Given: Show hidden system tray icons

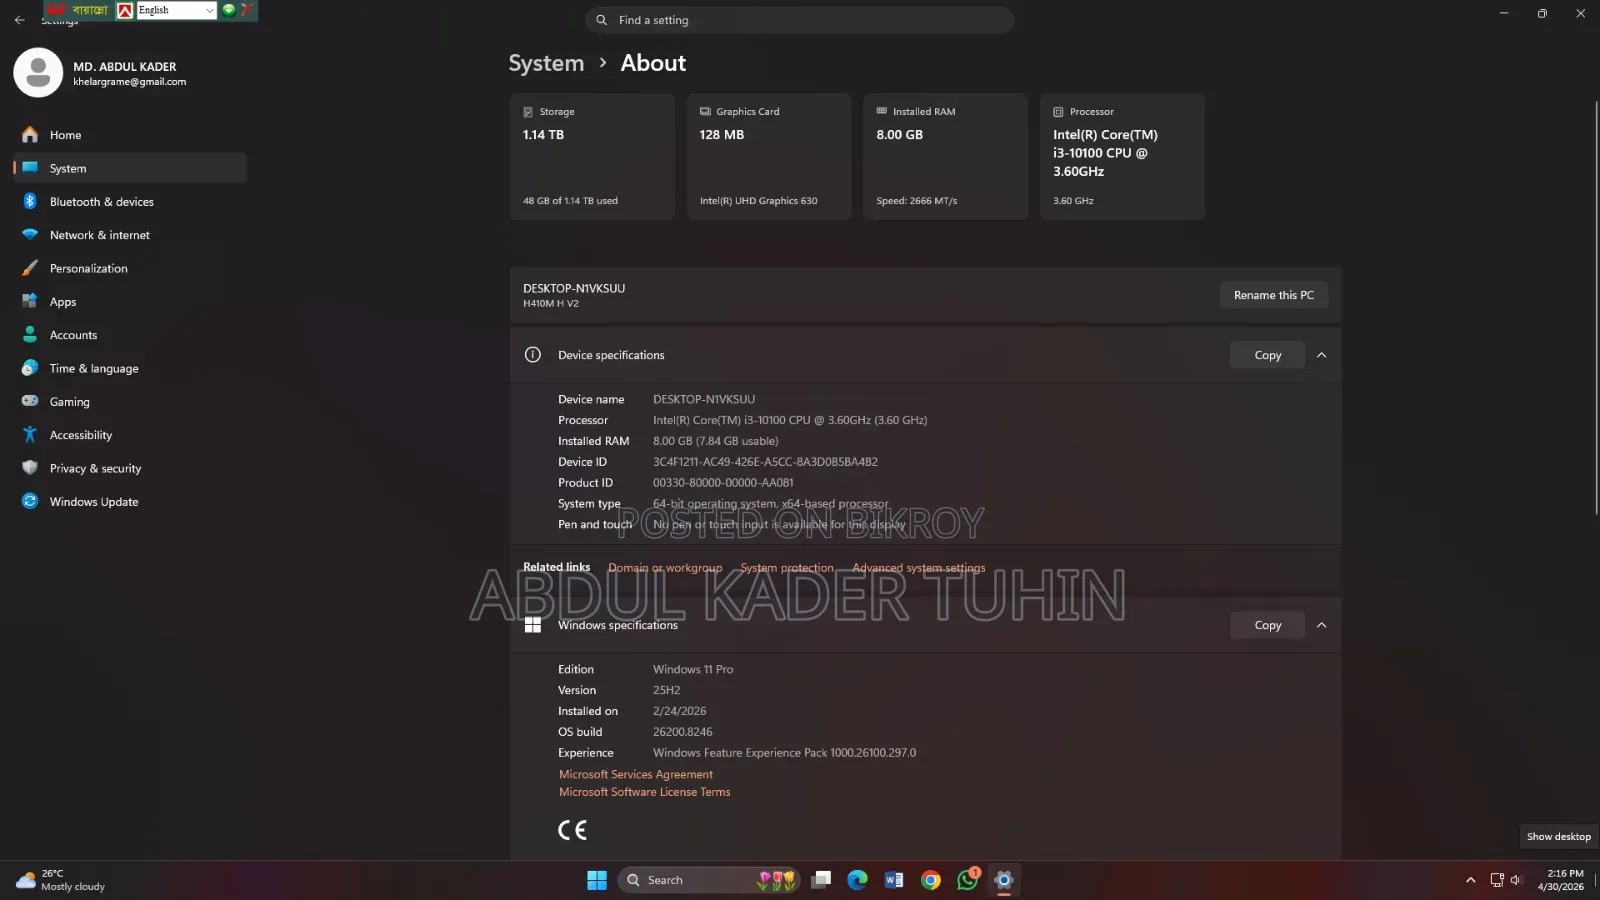Looking at the screenshot, I should tap(1470, 880).
